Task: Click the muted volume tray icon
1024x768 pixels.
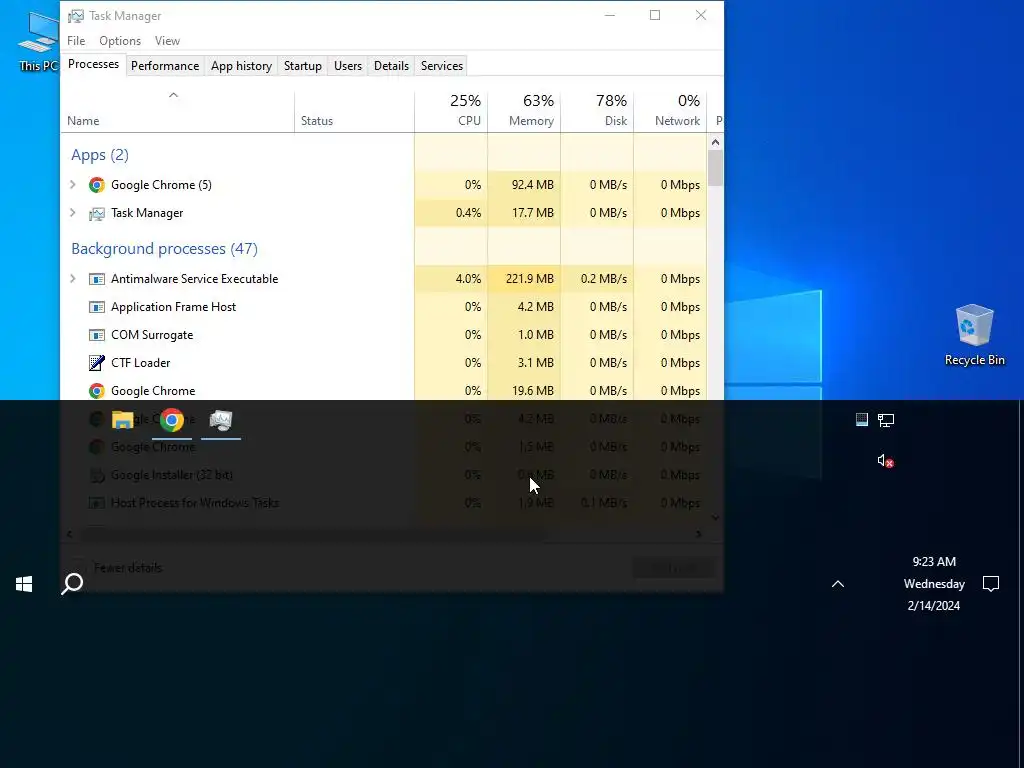Action: [886, 461]
